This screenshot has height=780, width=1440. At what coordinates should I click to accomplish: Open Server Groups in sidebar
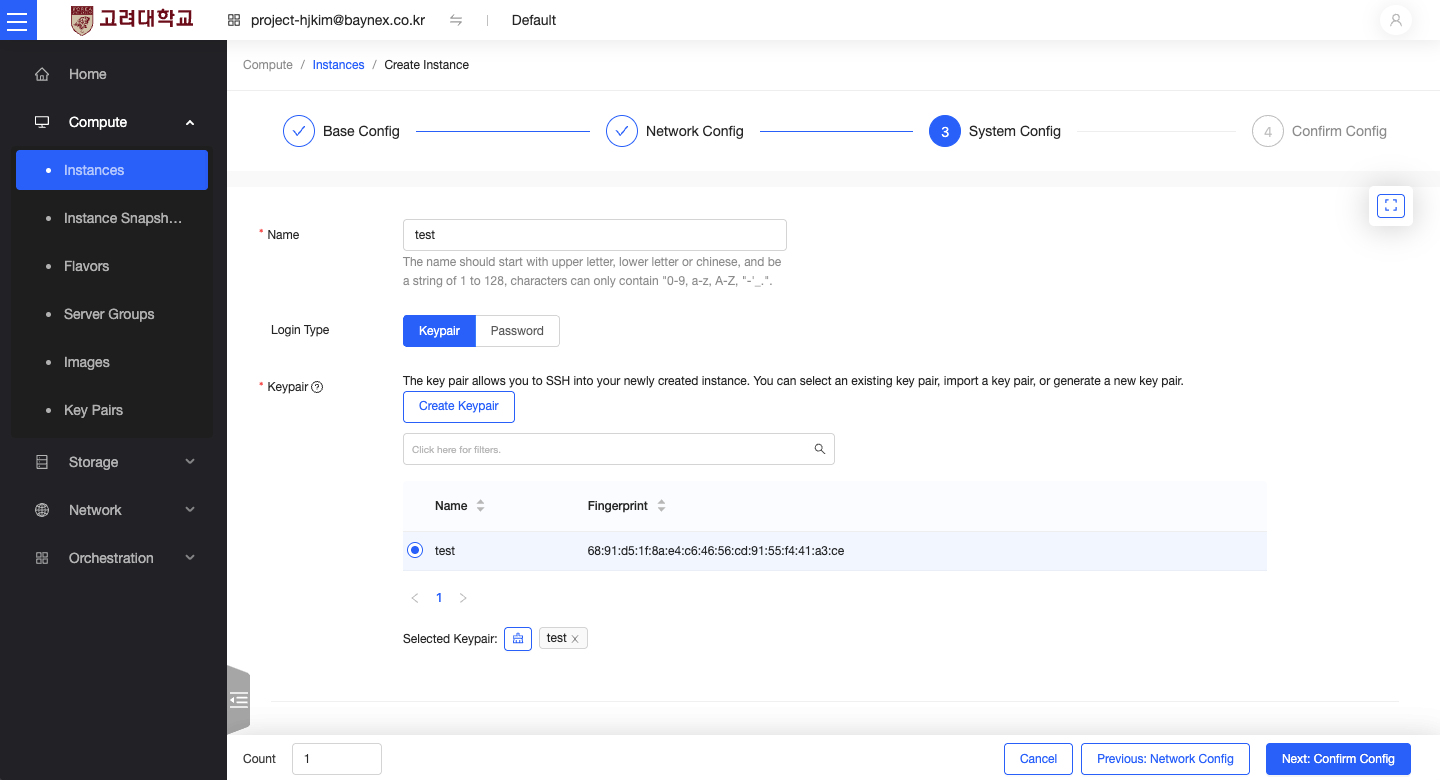coord(112,314)
